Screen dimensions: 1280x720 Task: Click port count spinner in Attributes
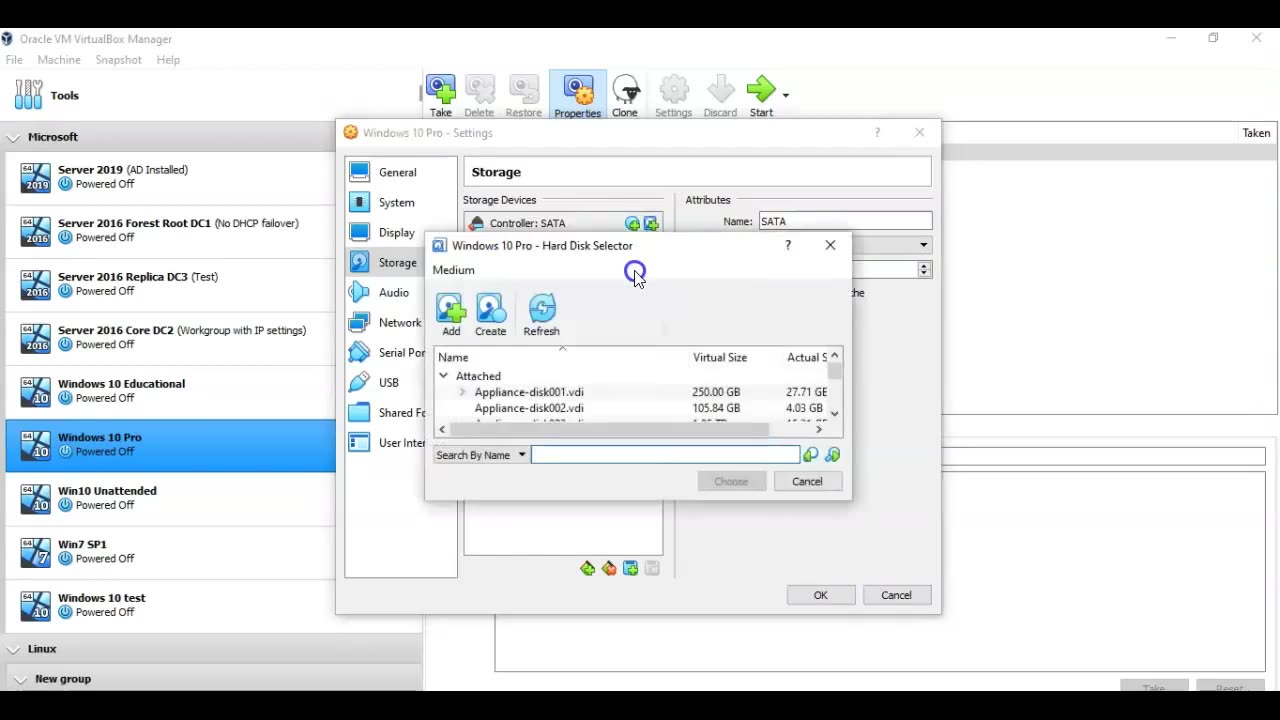tap(924, 269)
